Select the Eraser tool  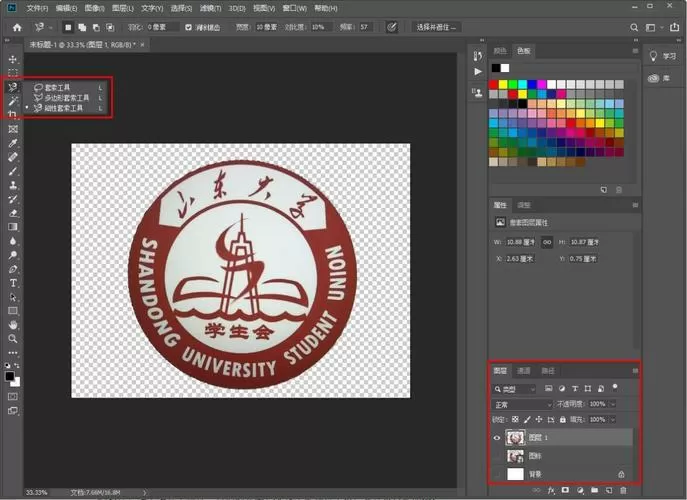point(13,213)
